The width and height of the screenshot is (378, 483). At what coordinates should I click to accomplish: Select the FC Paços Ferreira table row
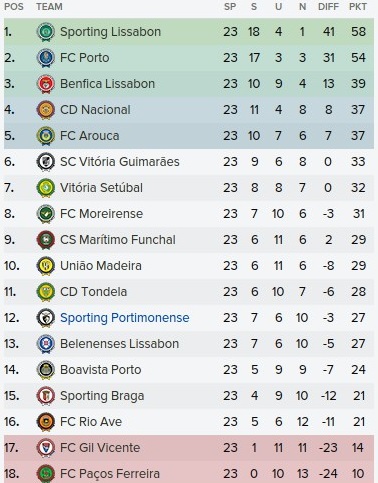click(189, 473)
